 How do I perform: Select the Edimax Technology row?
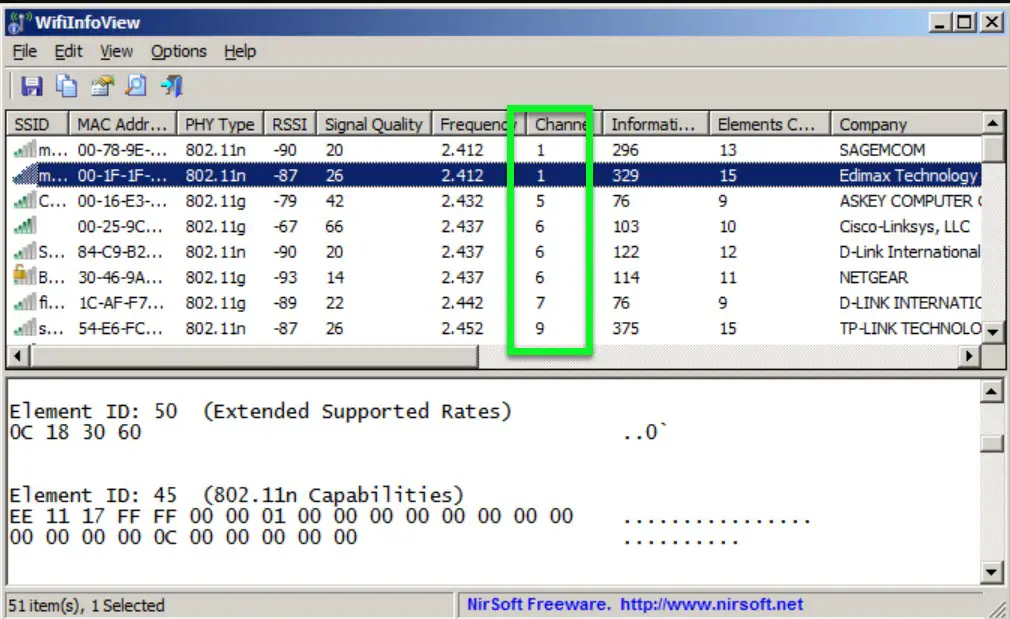coord(494,175)
